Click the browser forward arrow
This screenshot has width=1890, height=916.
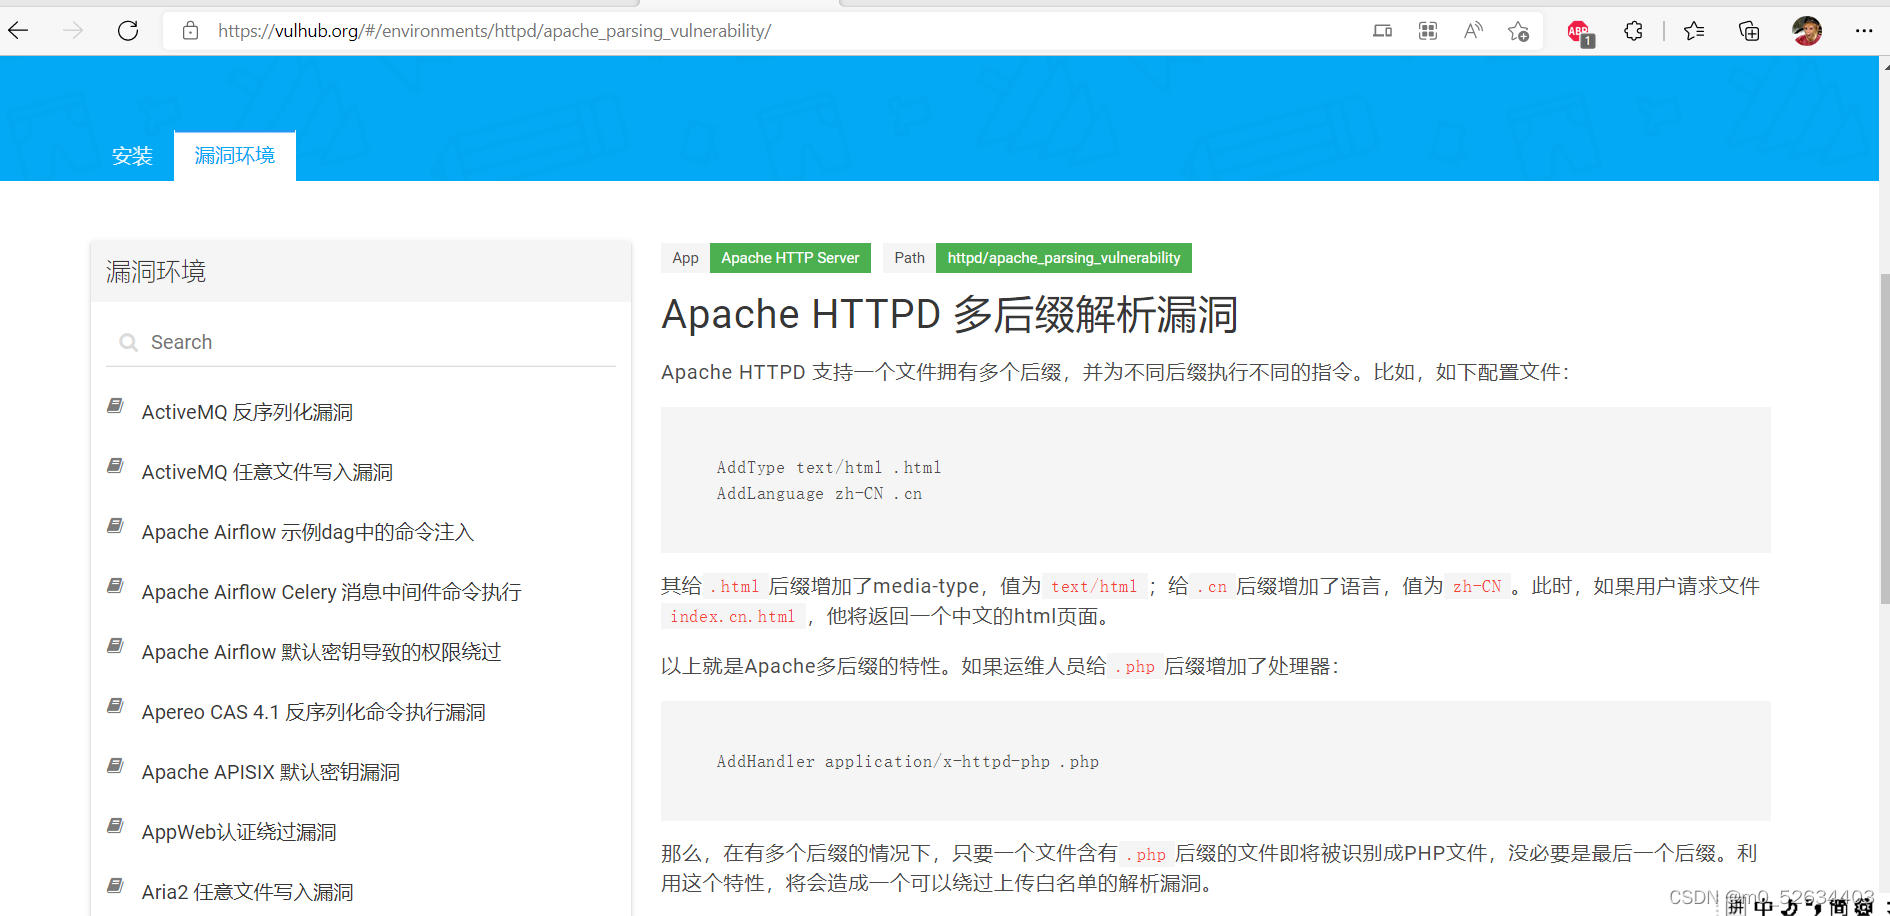coord(73,31)
